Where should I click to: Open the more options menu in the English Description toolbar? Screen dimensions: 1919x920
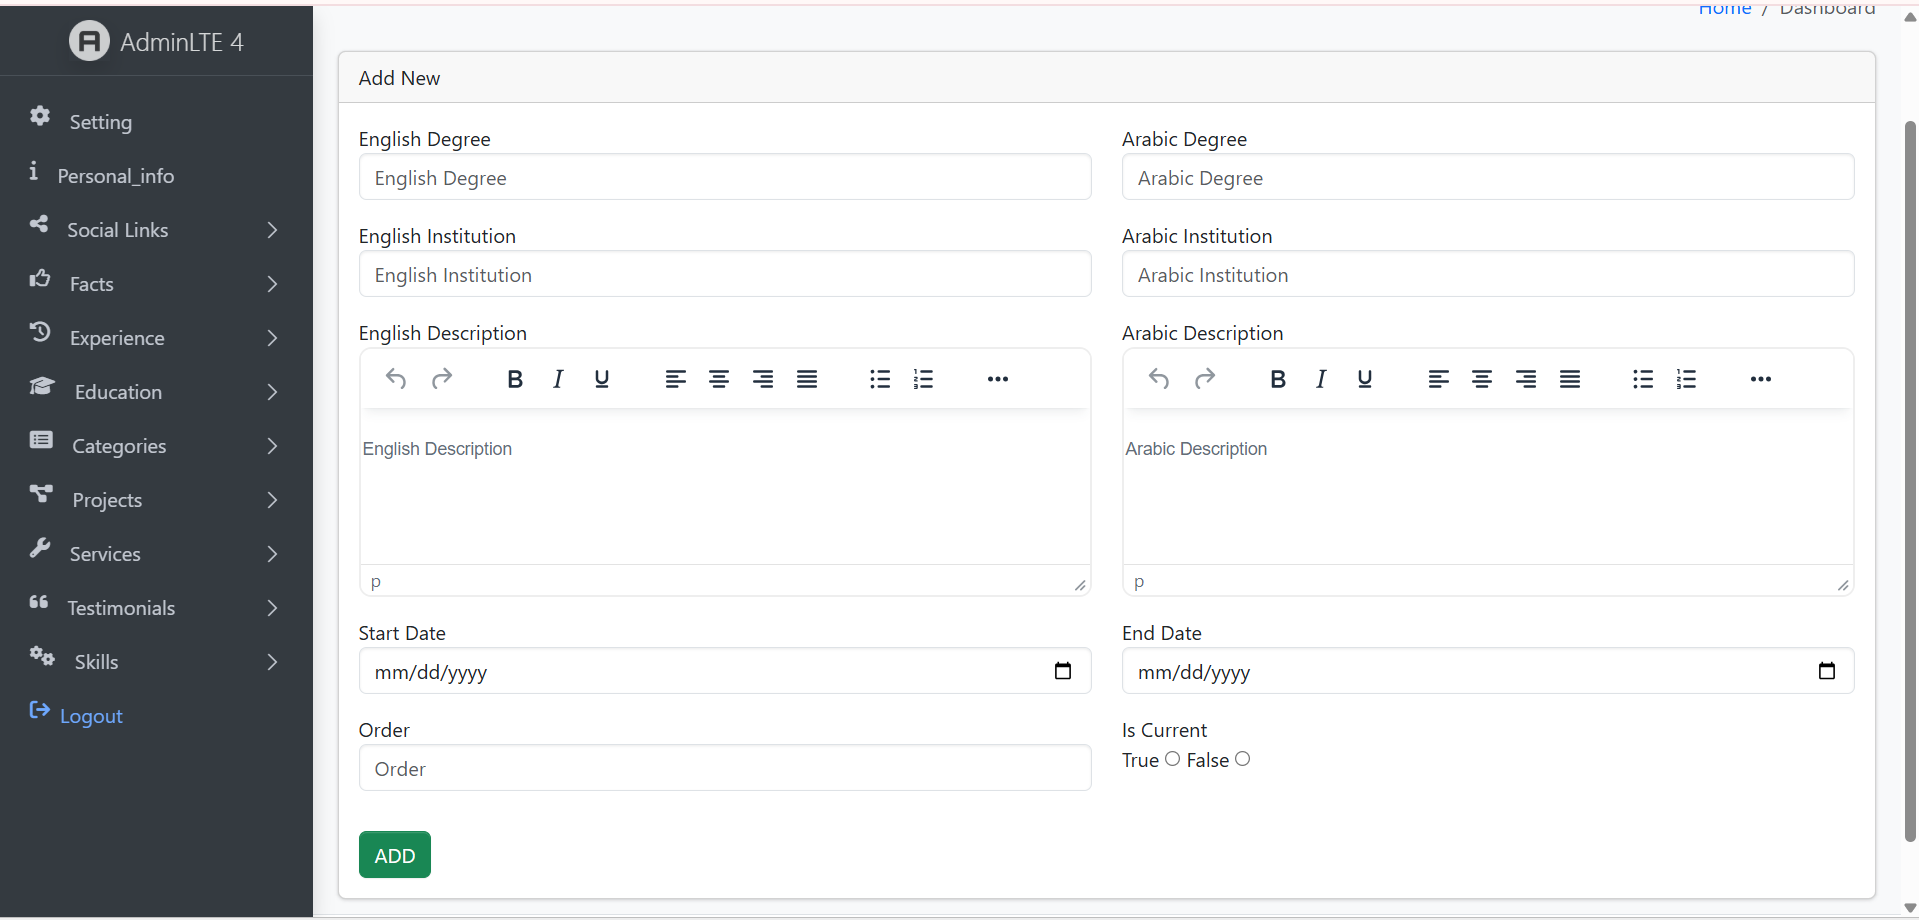click(x=998, y=379)
